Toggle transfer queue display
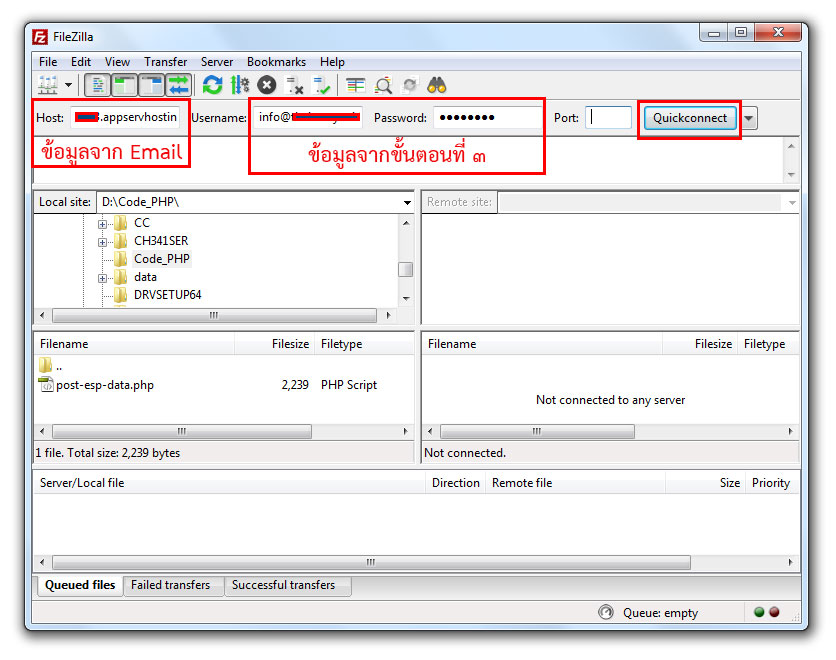 tap(179, 85)
